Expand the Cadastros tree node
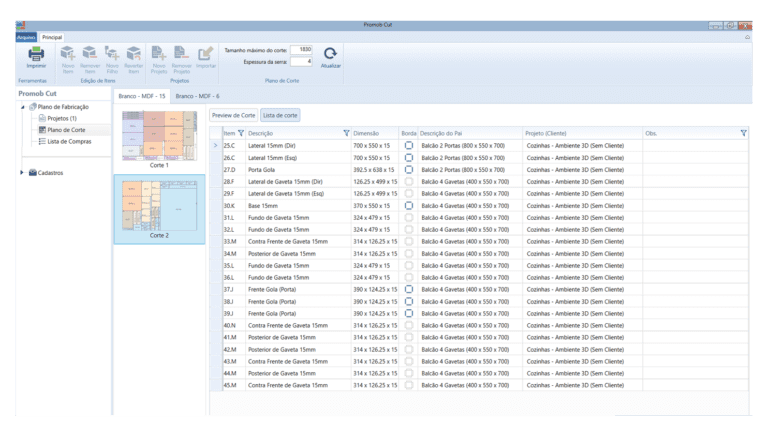 (22, 172)
